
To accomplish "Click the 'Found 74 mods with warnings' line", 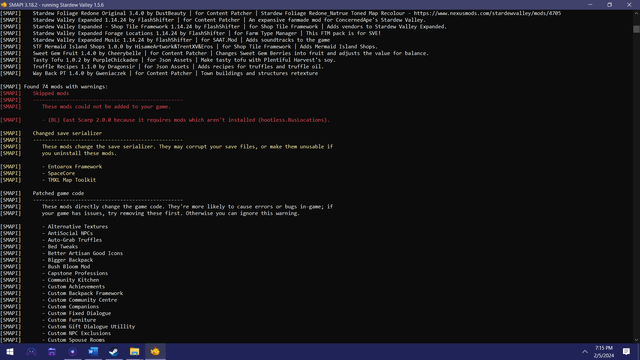I will coord(66,87).
